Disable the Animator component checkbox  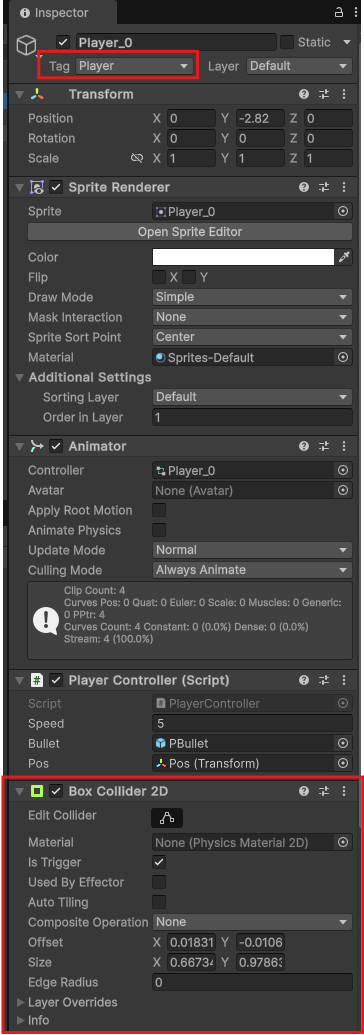tap(57, 446)
